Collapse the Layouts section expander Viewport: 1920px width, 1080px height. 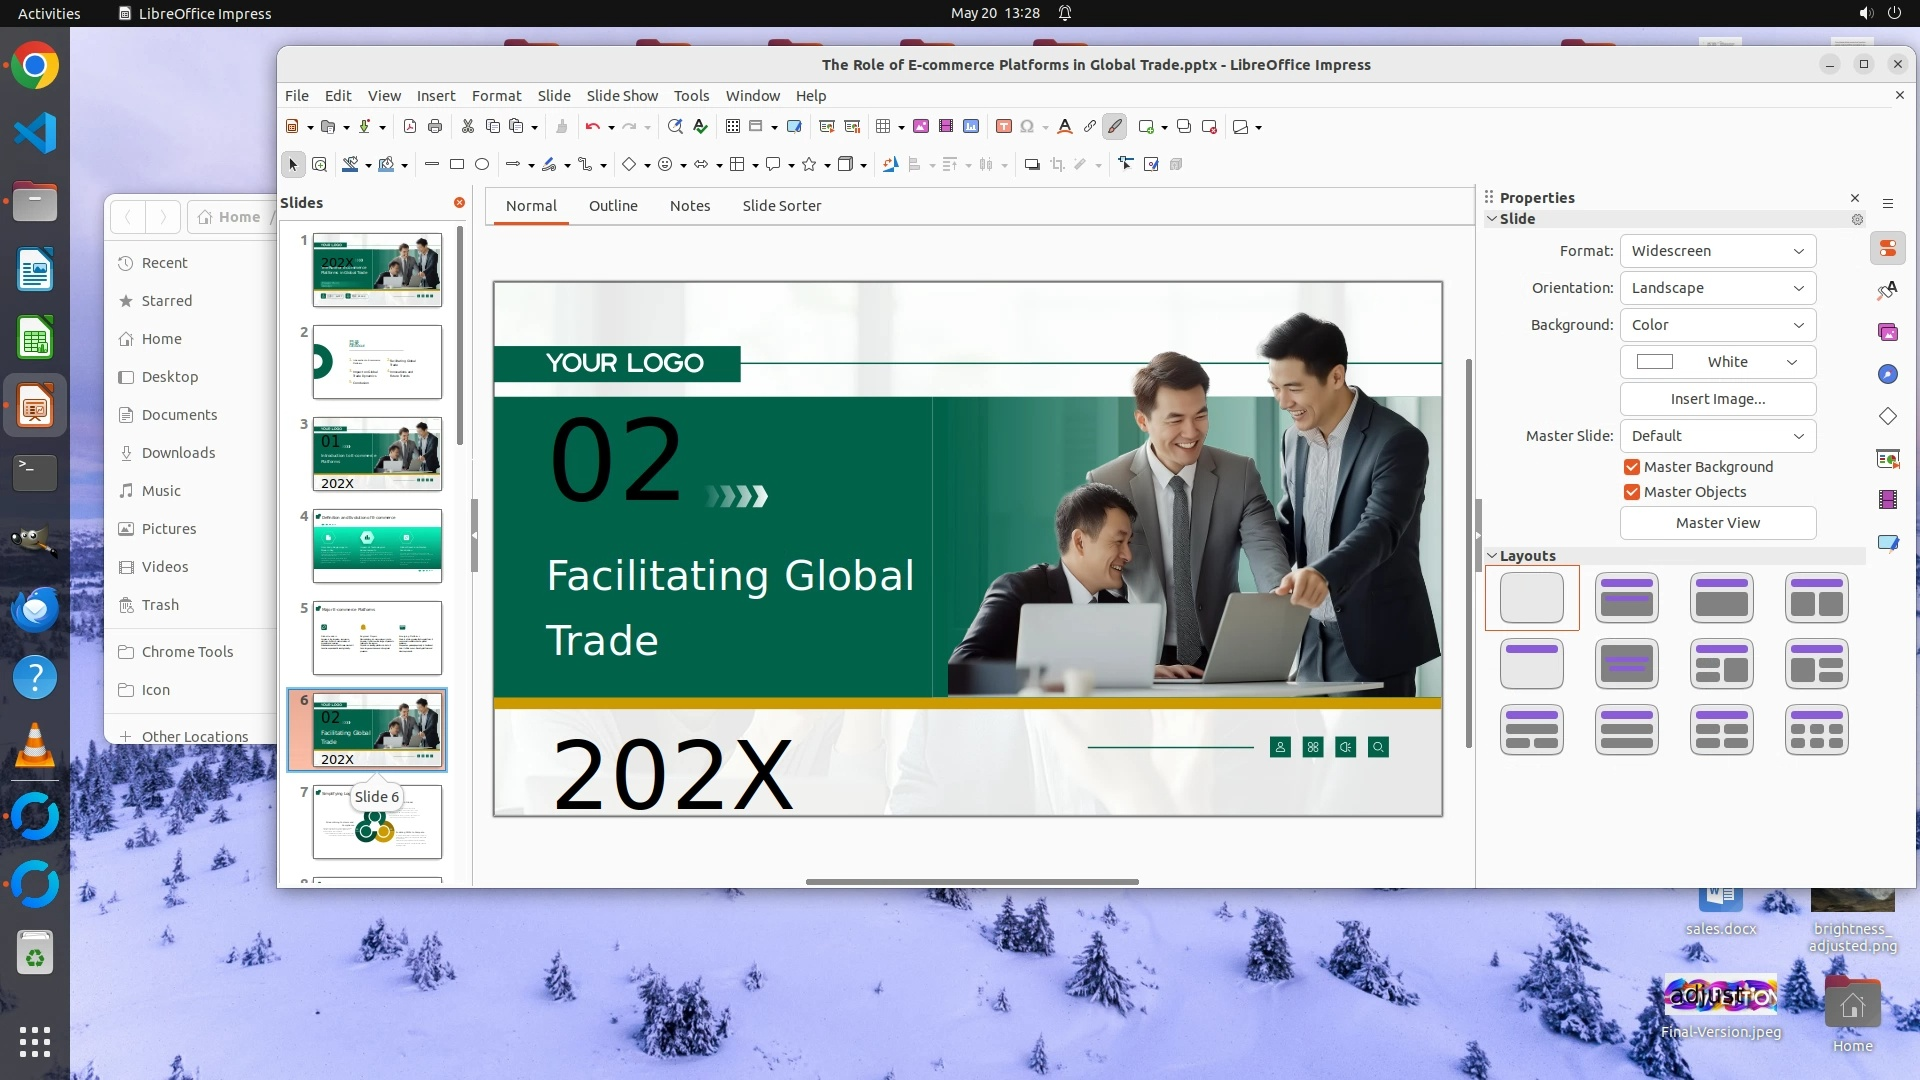tap(1492, 556)
